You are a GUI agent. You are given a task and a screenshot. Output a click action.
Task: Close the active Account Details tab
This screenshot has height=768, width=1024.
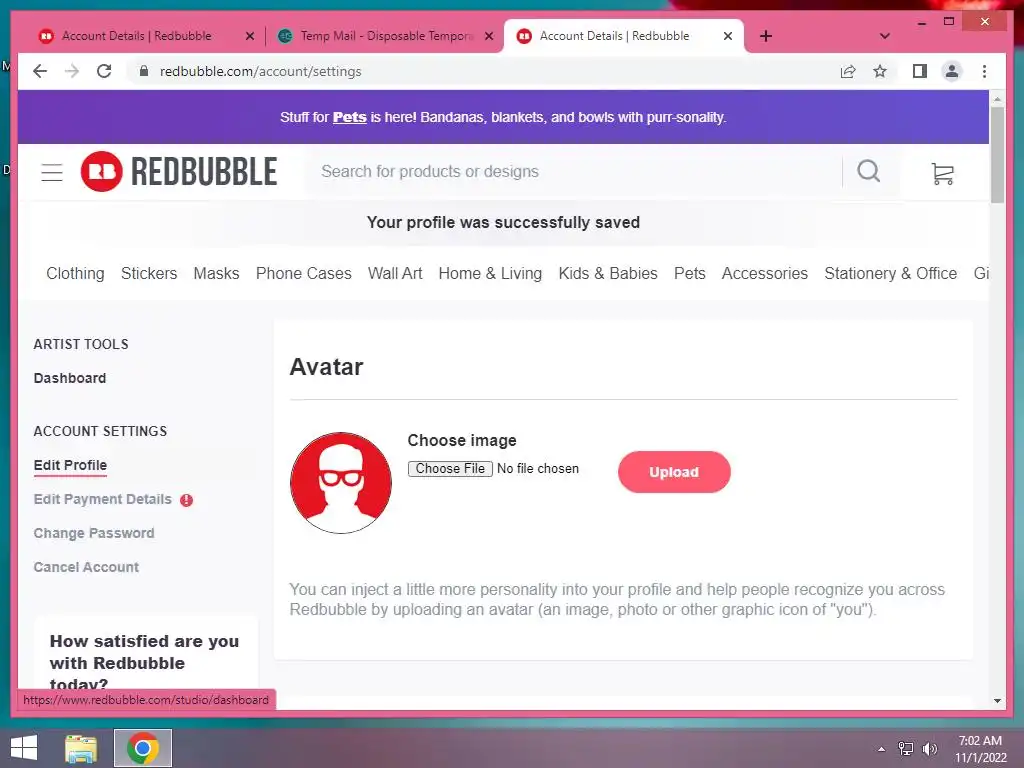(728, 36)
